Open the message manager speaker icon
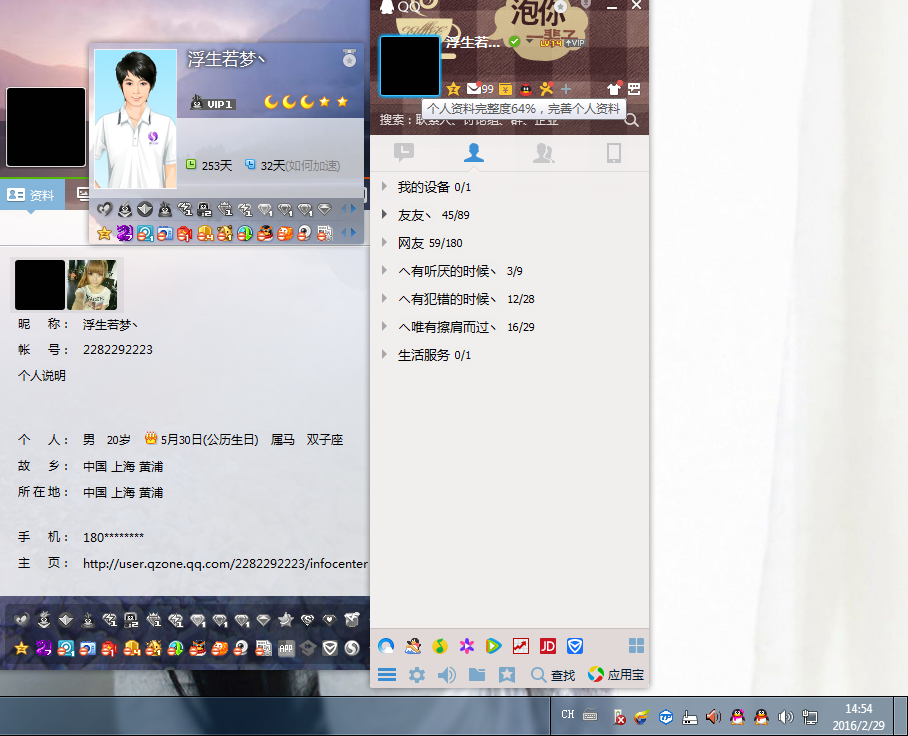Viewport: 908px width, 736px height. [446, 675]
